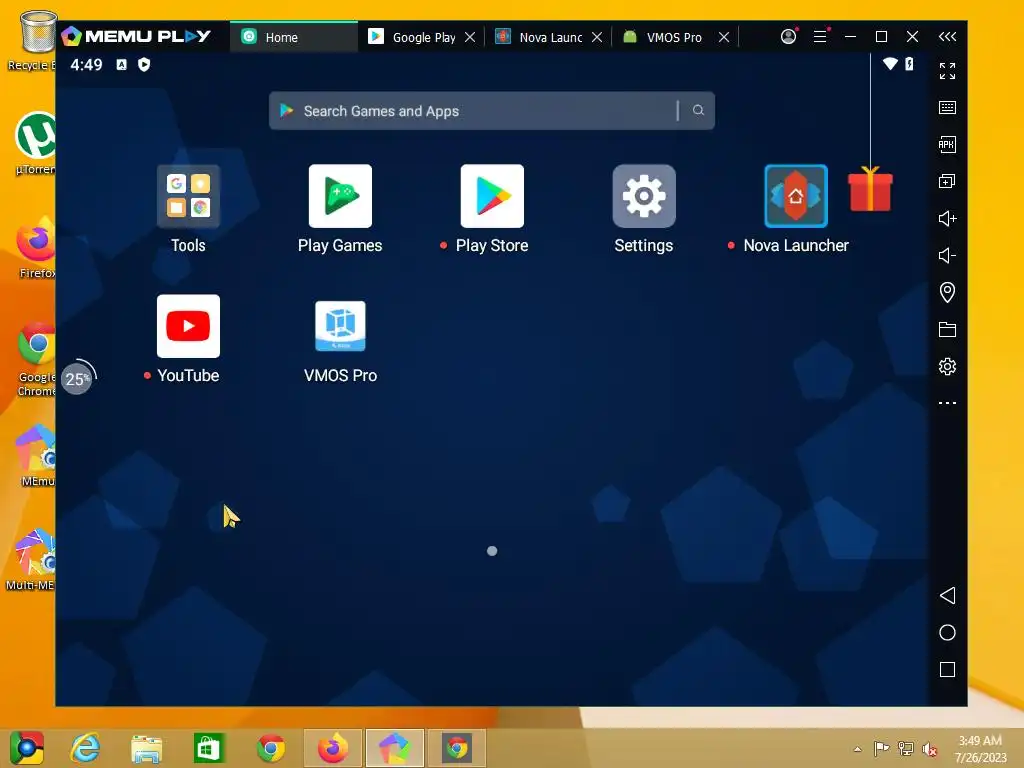The width and height of the screenshot is (1024, 768).
Task: Open Android Settings app
Action: (644, 196)
